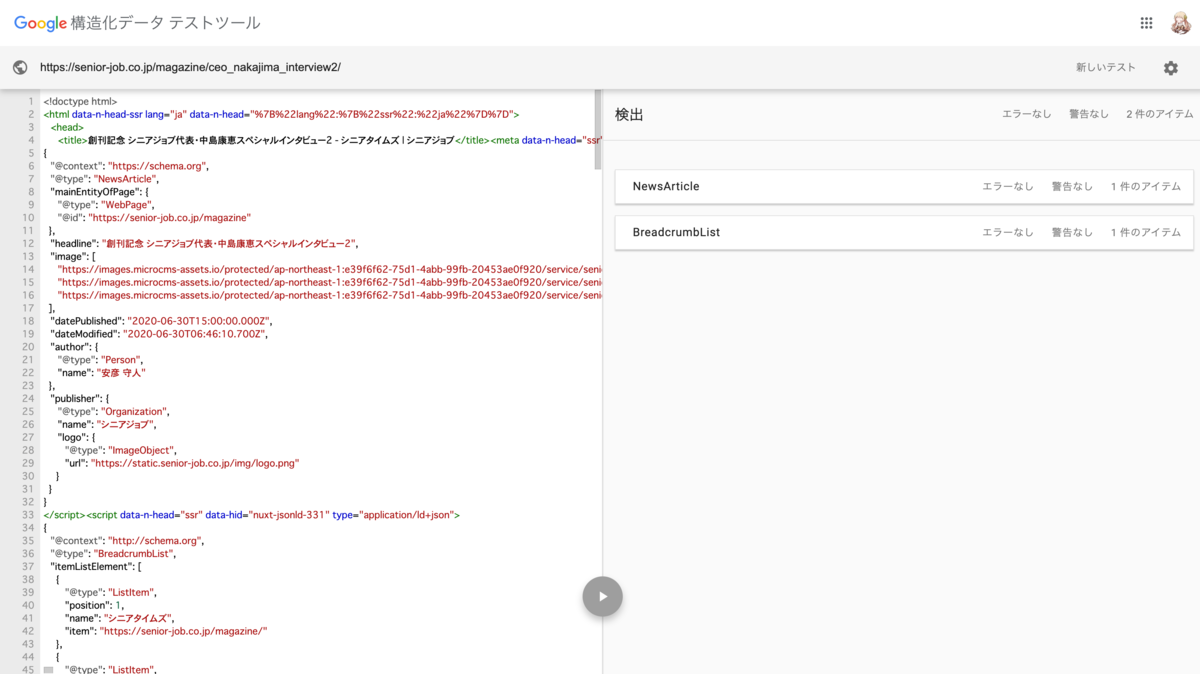Screen dimensions: 1200x674
Task: Open the user account avatar
Action: click(x=1181, y=23)
